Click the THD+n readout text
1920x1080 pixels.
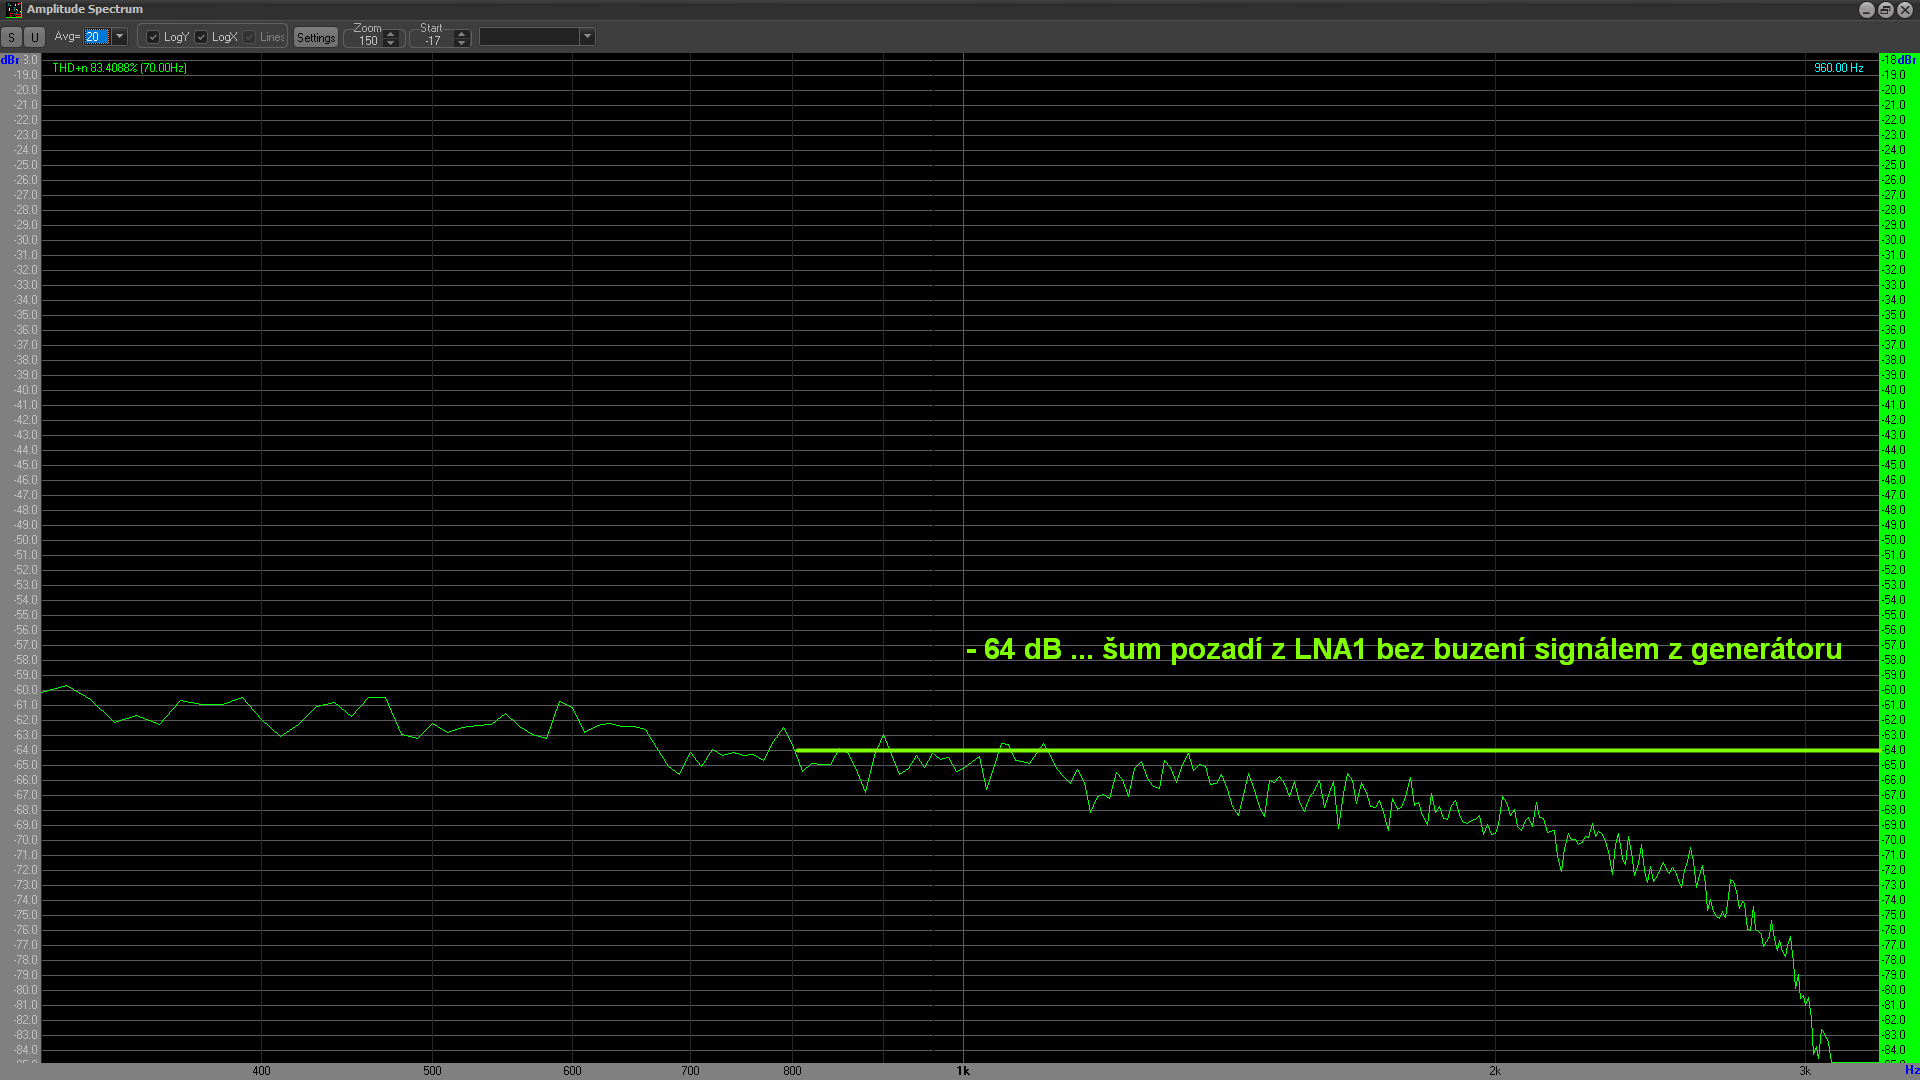(x=119, y=68)
